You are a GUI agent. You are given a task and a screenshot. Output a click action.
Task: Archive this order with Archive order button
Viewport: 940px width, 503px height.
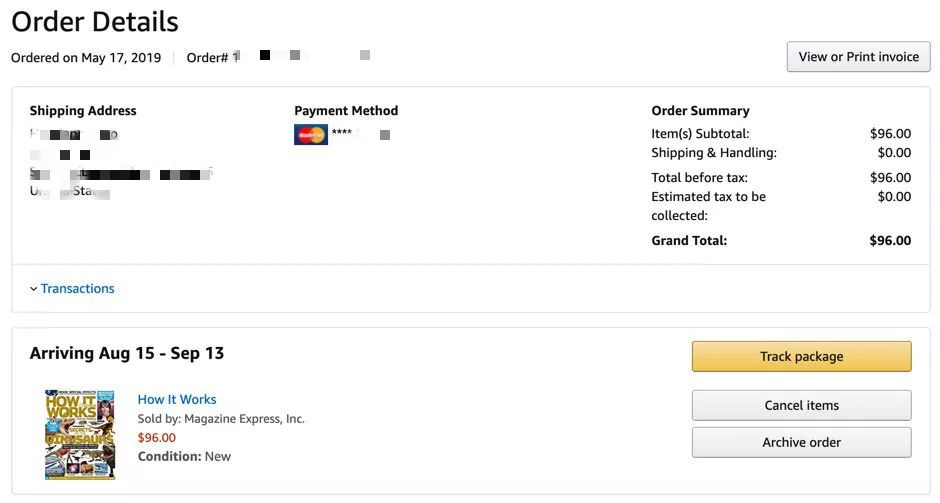click(801, 442)
